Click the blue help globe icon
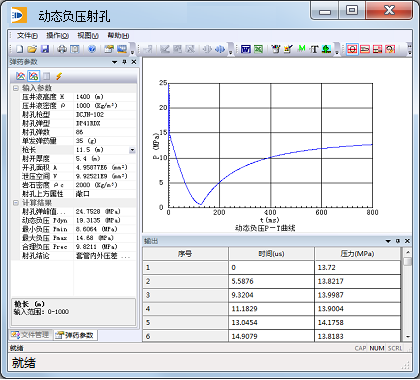 [92, 49]
